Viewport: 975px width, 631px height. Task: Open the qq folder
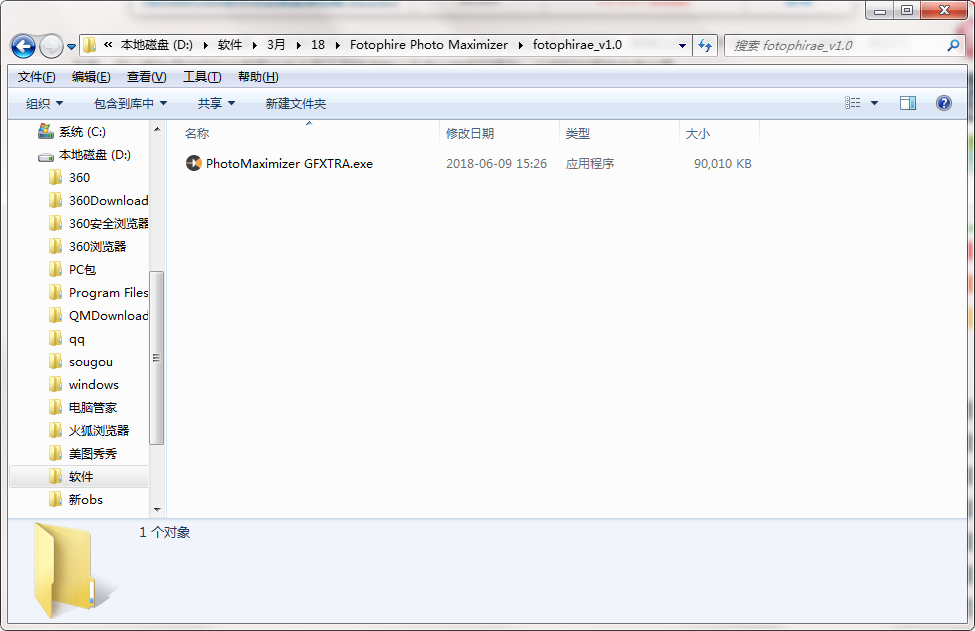76,339
